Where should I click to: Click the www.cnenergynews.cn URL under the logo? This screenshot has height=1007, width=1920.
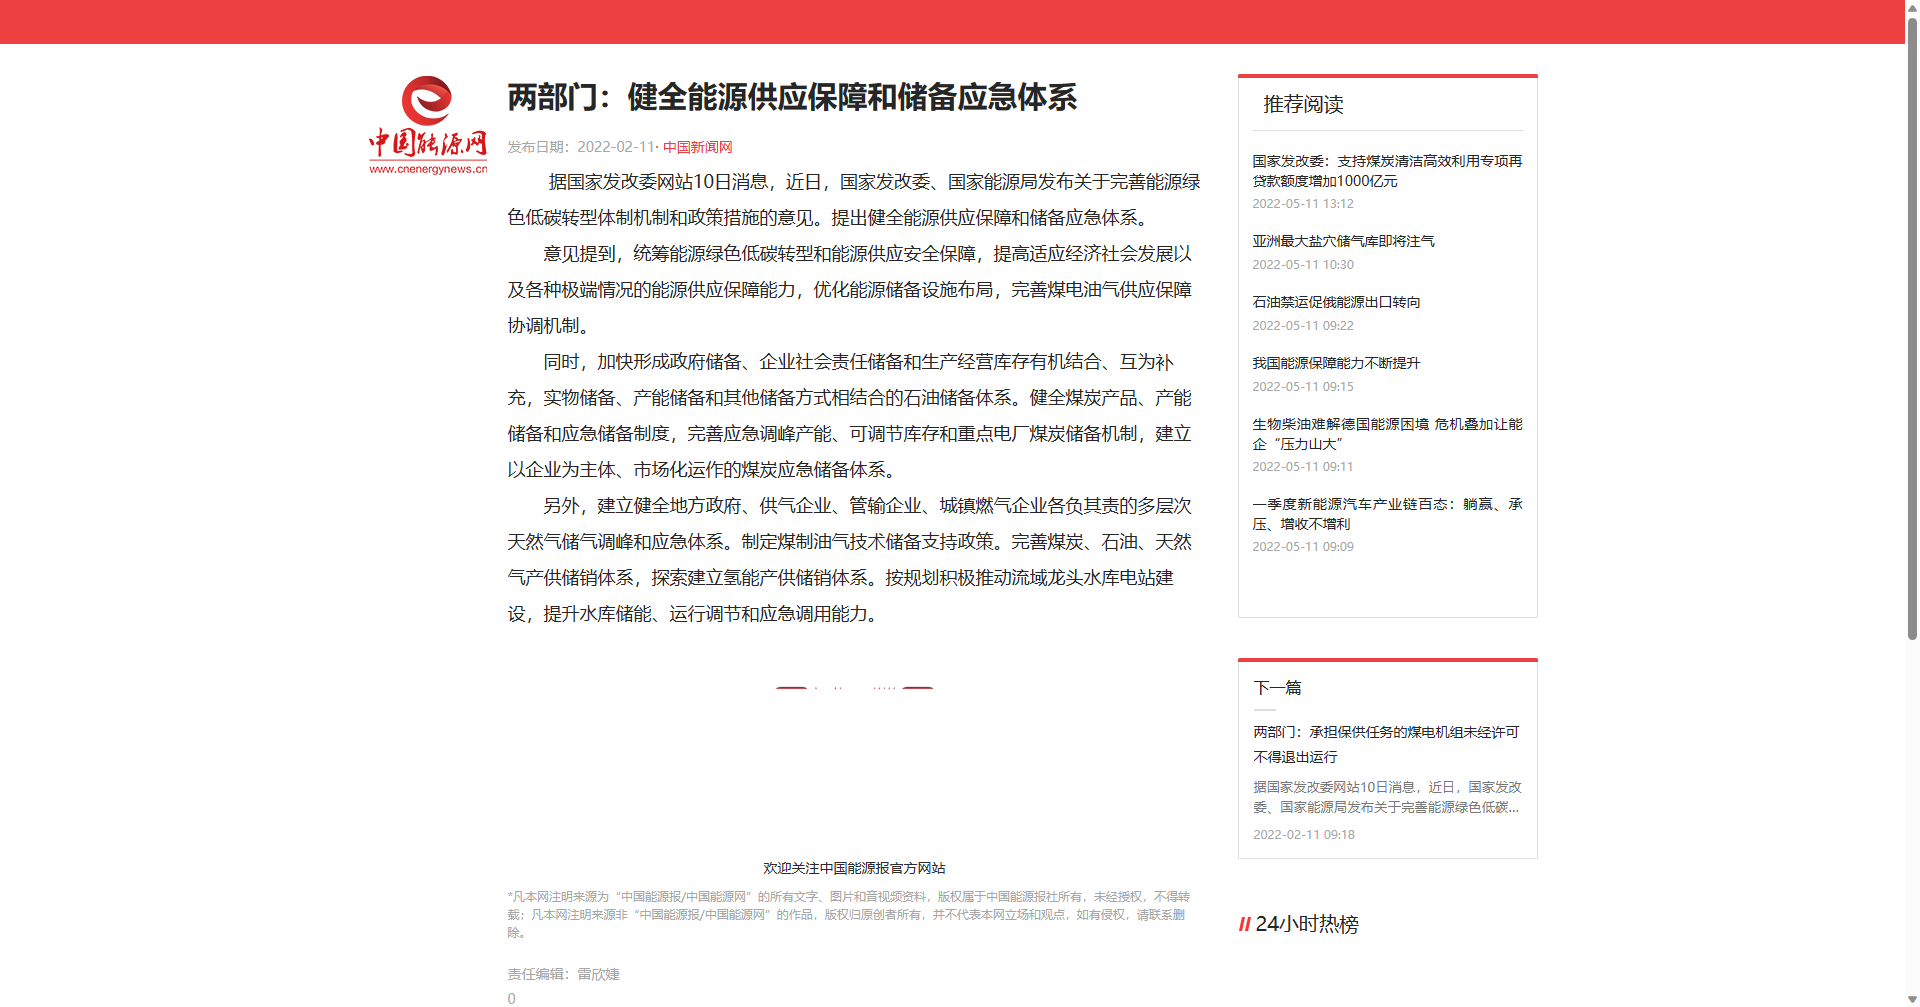pyautogui.click(x=428, y=169)
